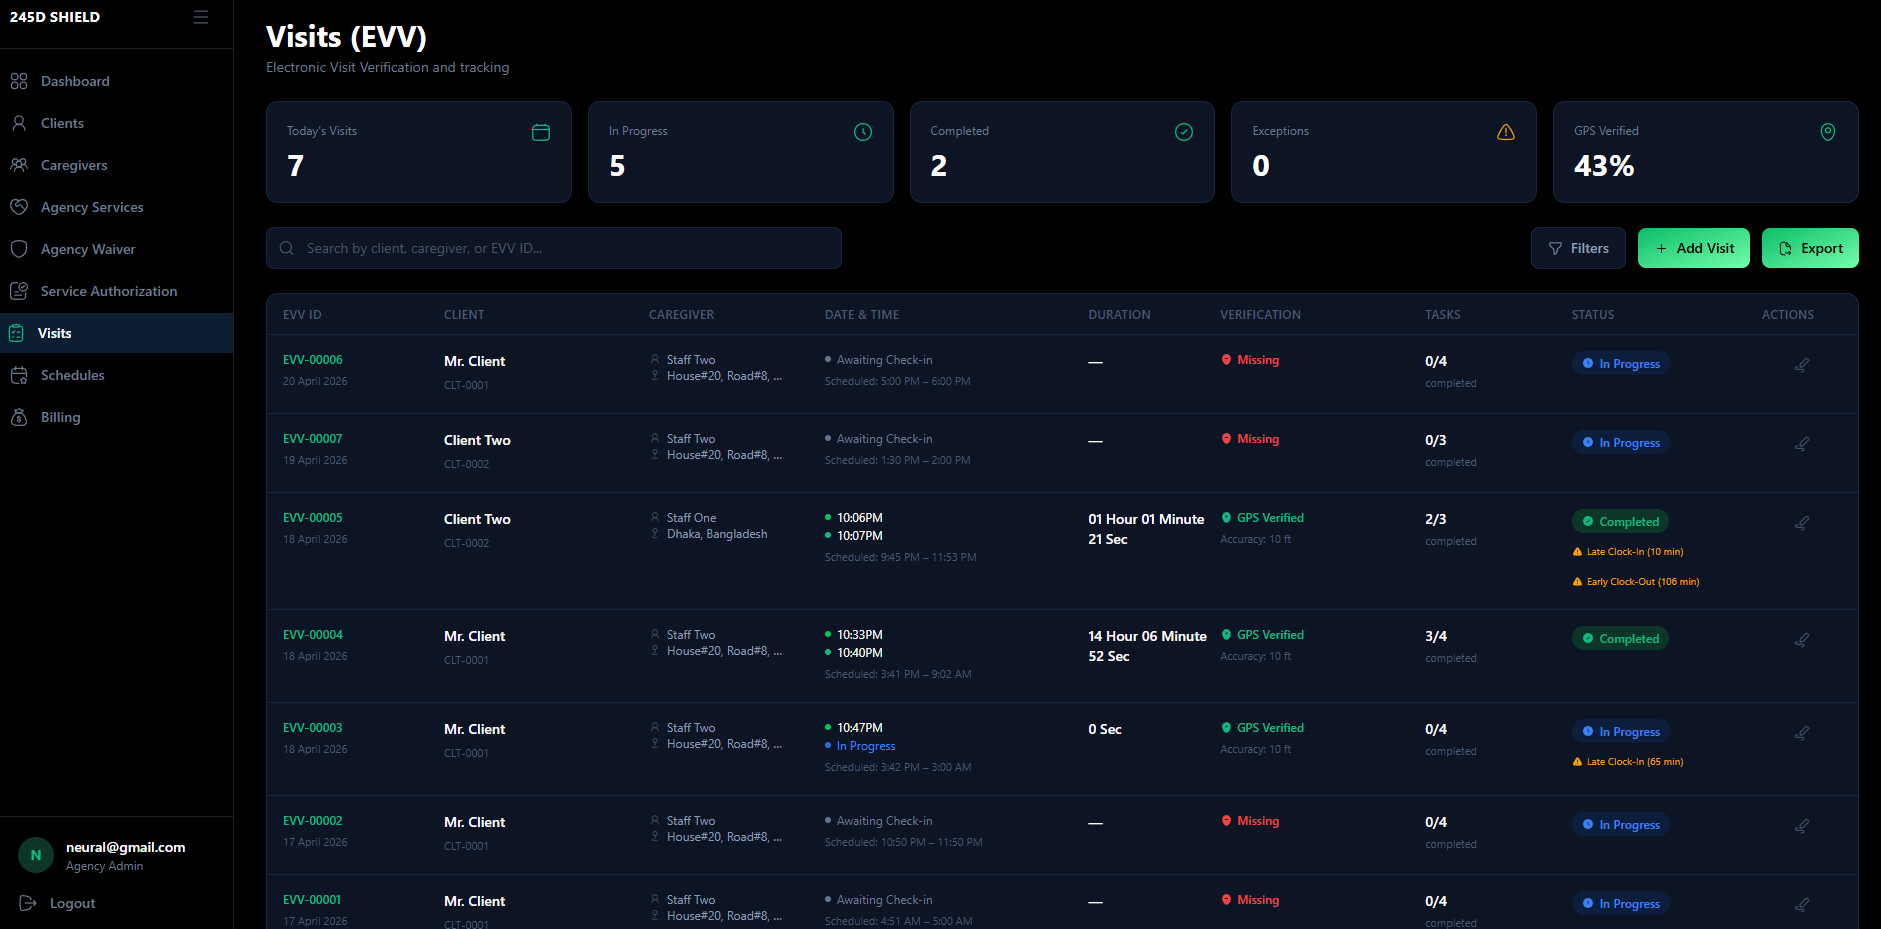Edit visit EVV-00003 action icon
The width and height of the screenshot is (1881, 929).
(x=1801, y=733)
